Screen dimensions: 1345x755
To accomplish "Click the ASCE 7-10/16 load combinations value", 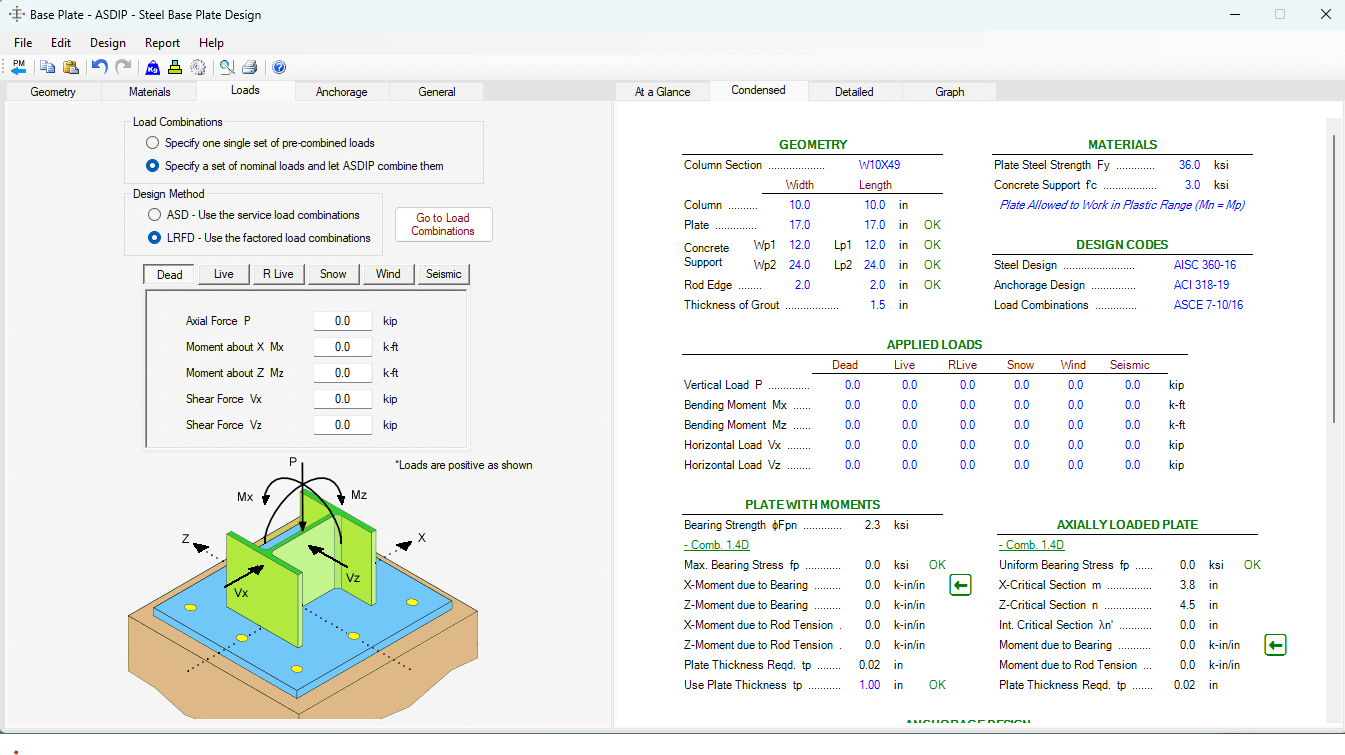I will (x=1209, y=305).
